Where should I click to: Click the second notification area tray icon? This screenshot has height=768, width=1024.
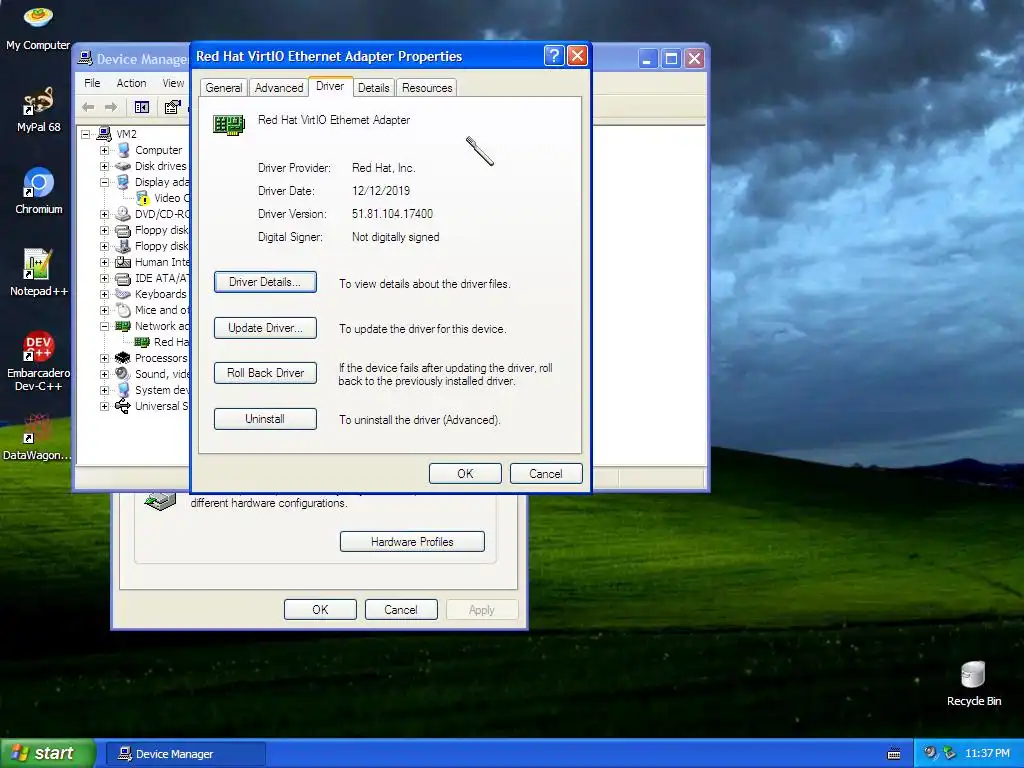point(950,753)
